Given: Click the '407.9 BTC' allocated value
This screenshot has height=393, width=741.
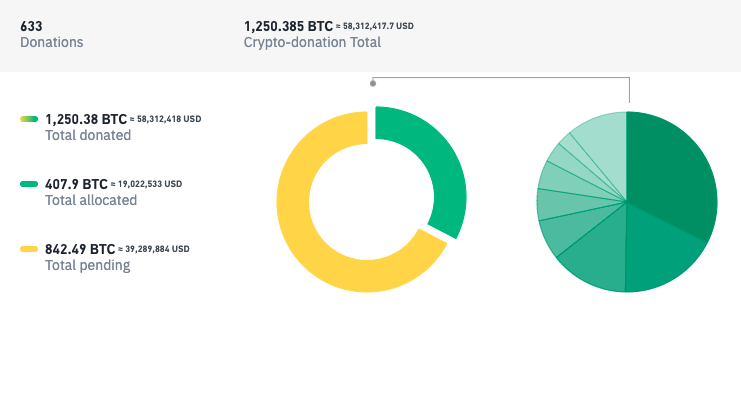Looking at the screenshot, I should click(77, 184).
